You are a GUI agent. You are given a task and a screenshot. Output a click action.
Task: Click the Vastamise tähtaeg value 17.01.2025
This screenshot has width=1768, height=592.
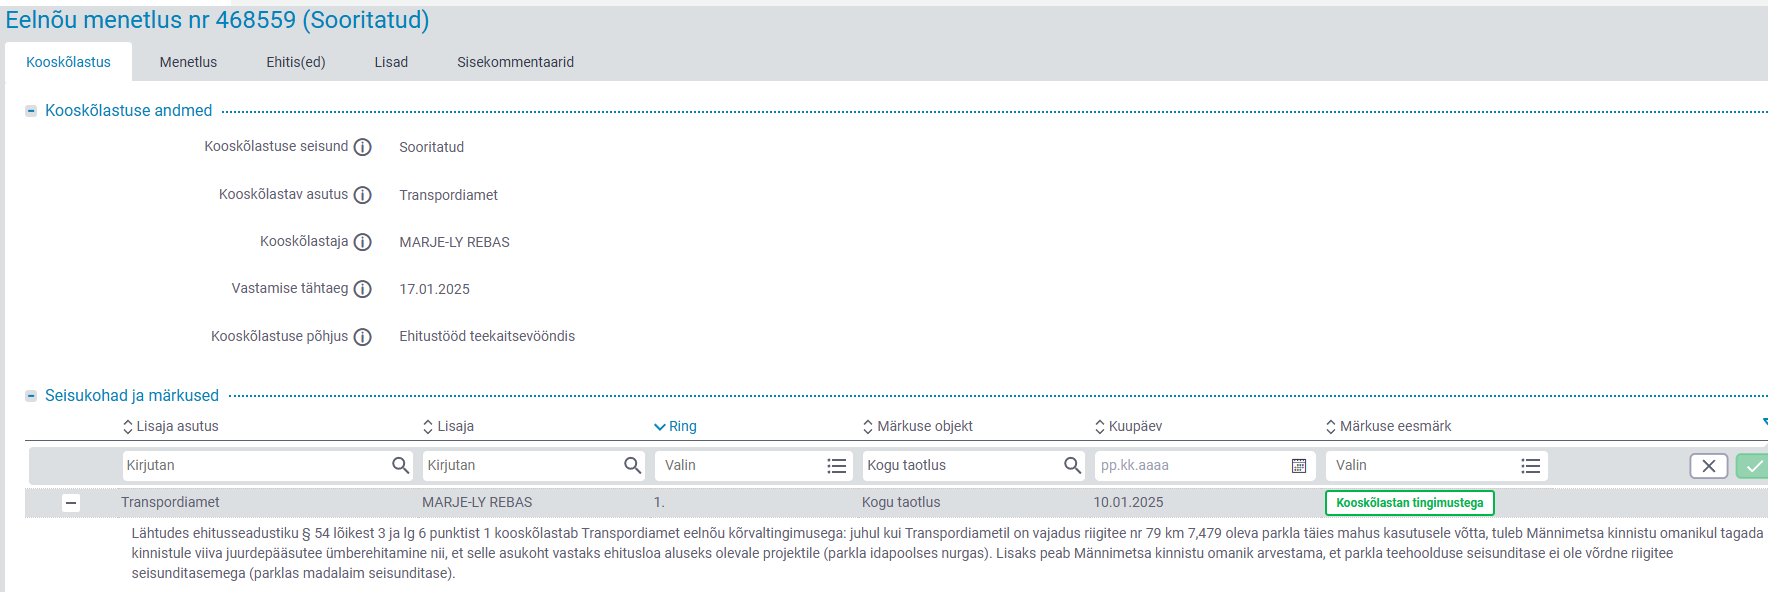coord(434,289)
